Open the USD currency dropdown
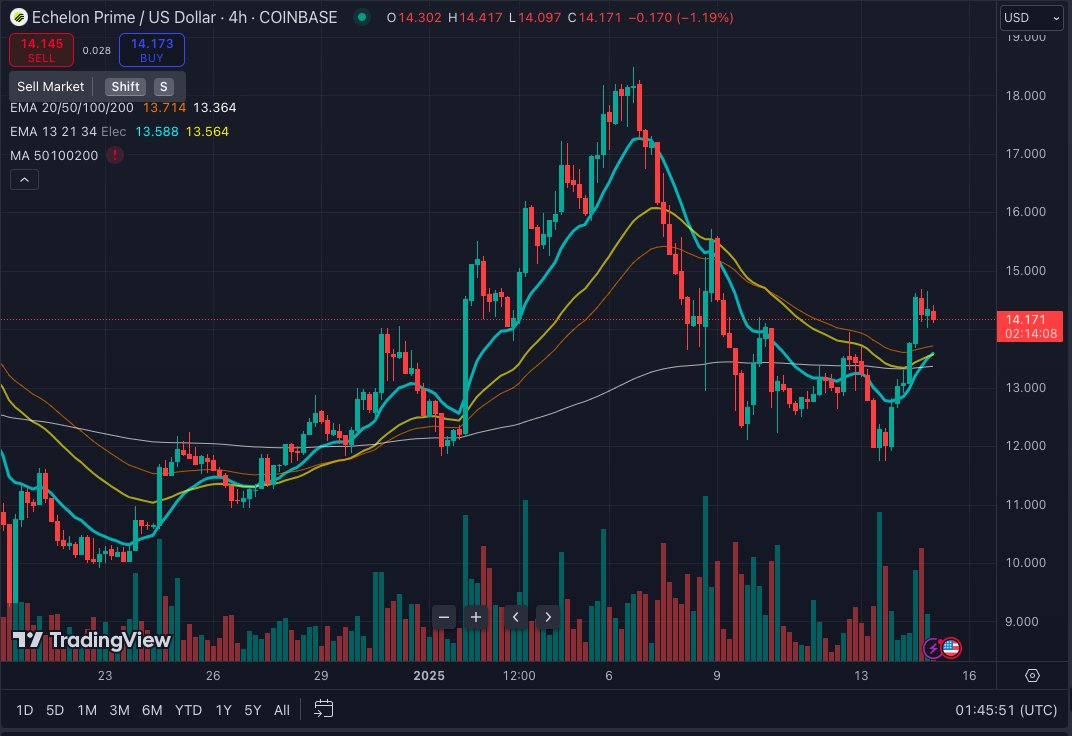 (x=1032, y=18)
